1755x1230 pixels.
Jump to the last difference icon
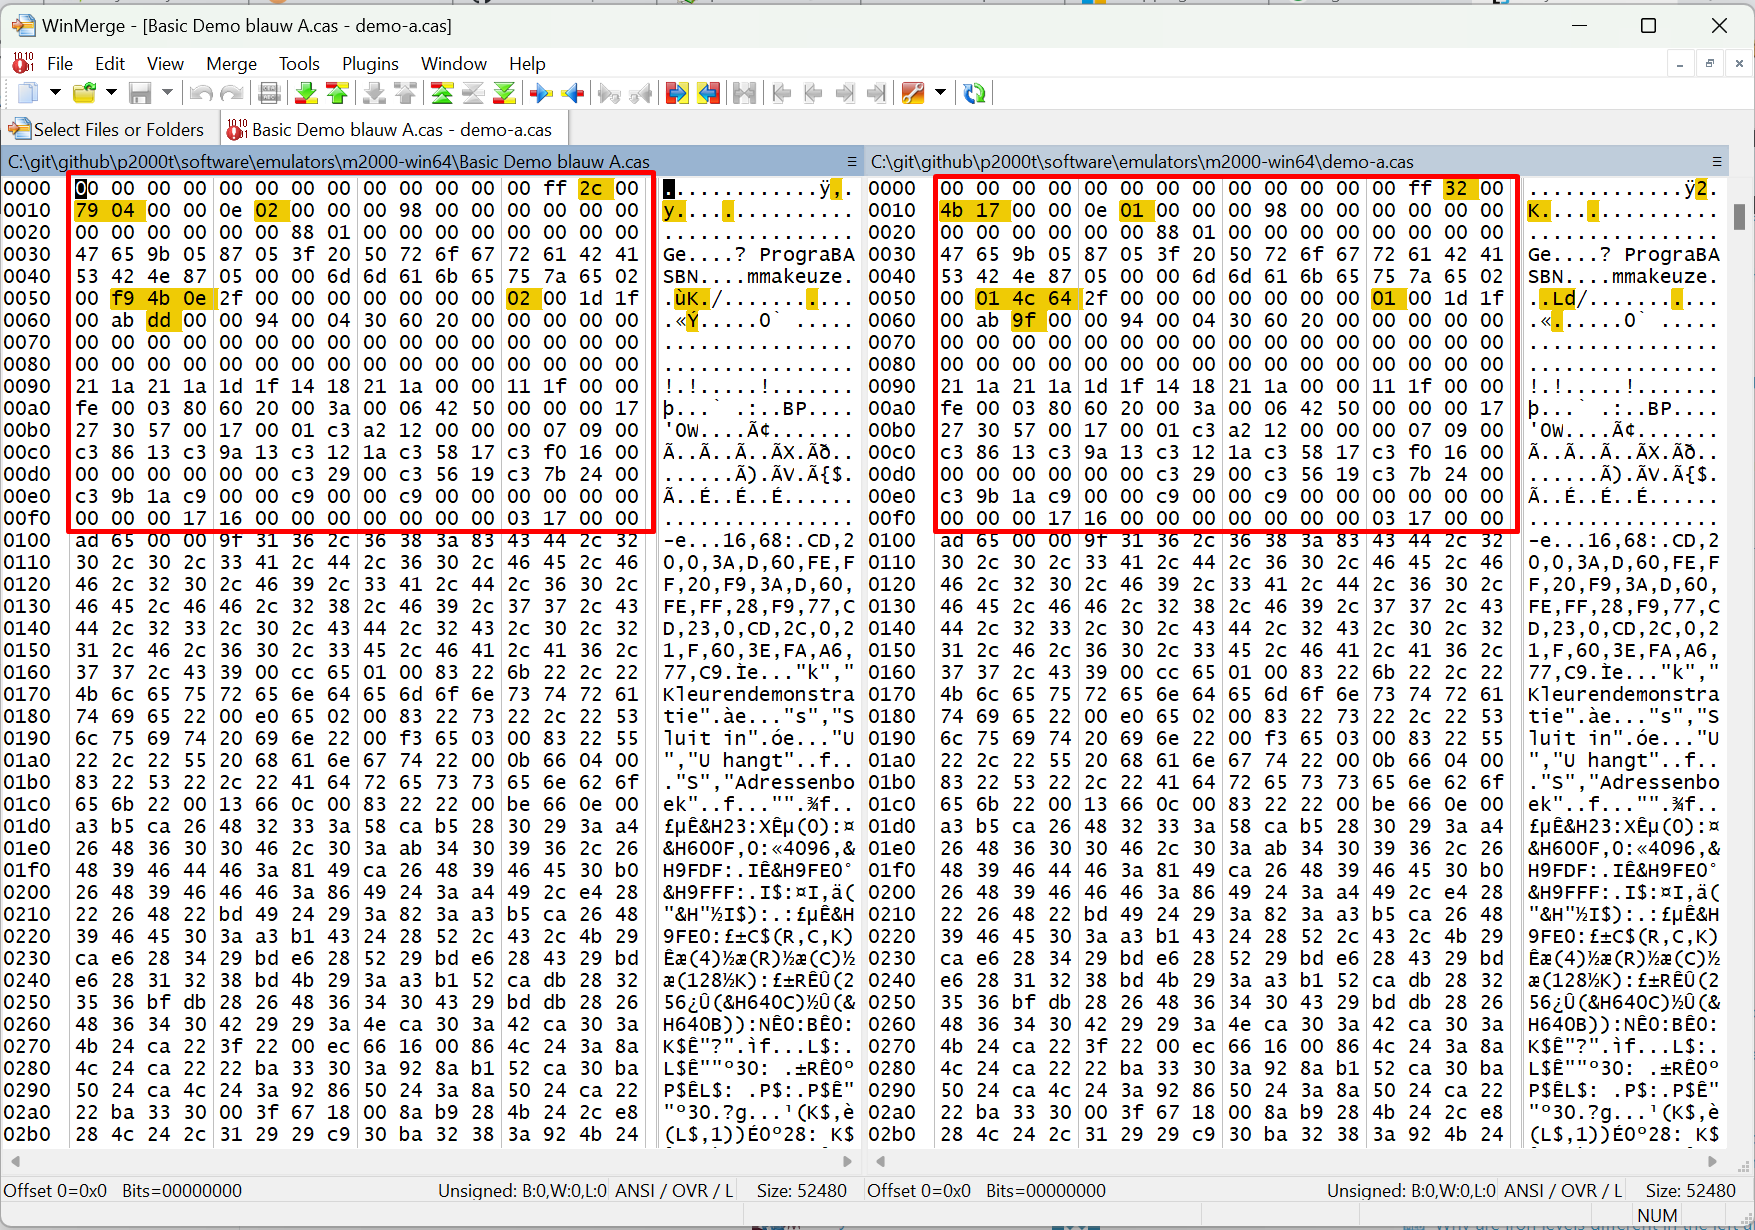pyautogui.click(x=505, y=93)
